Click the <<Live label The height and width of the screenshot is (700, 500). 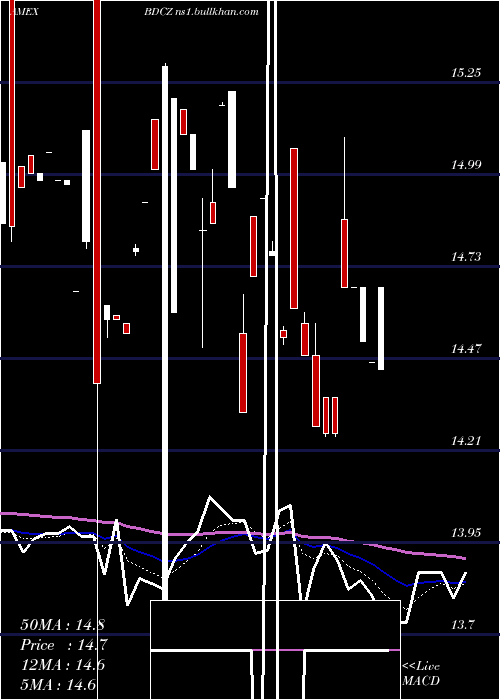click(x=421, y=667)
